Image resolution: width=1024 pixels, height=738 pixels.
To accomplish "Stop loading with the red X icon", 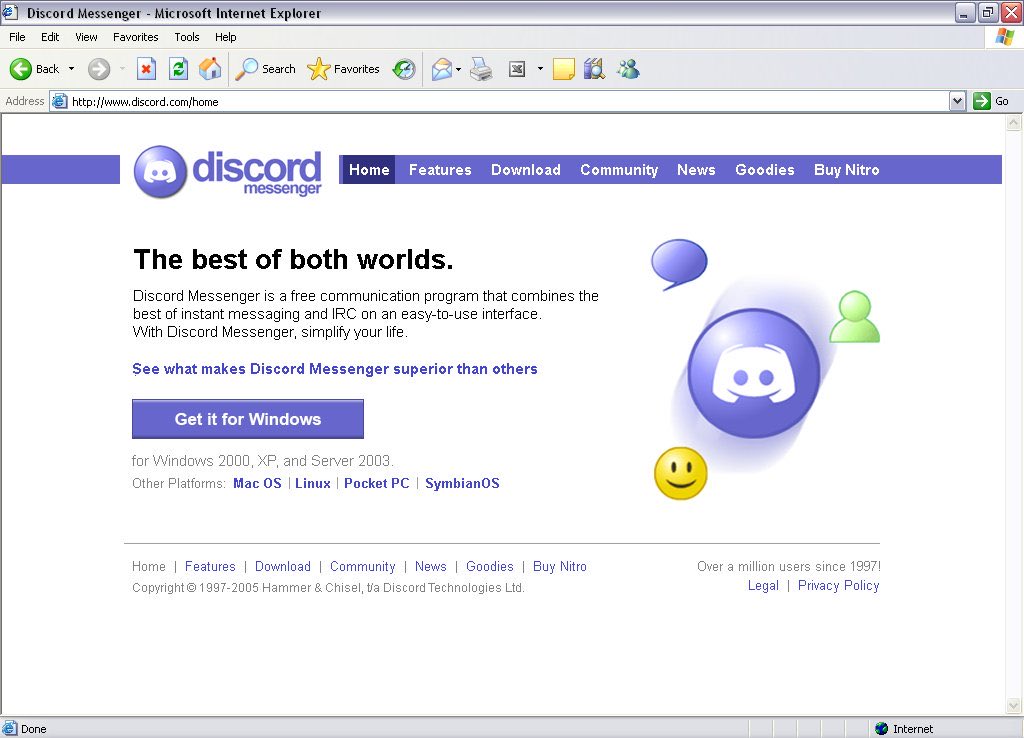I will pos(146,69).
